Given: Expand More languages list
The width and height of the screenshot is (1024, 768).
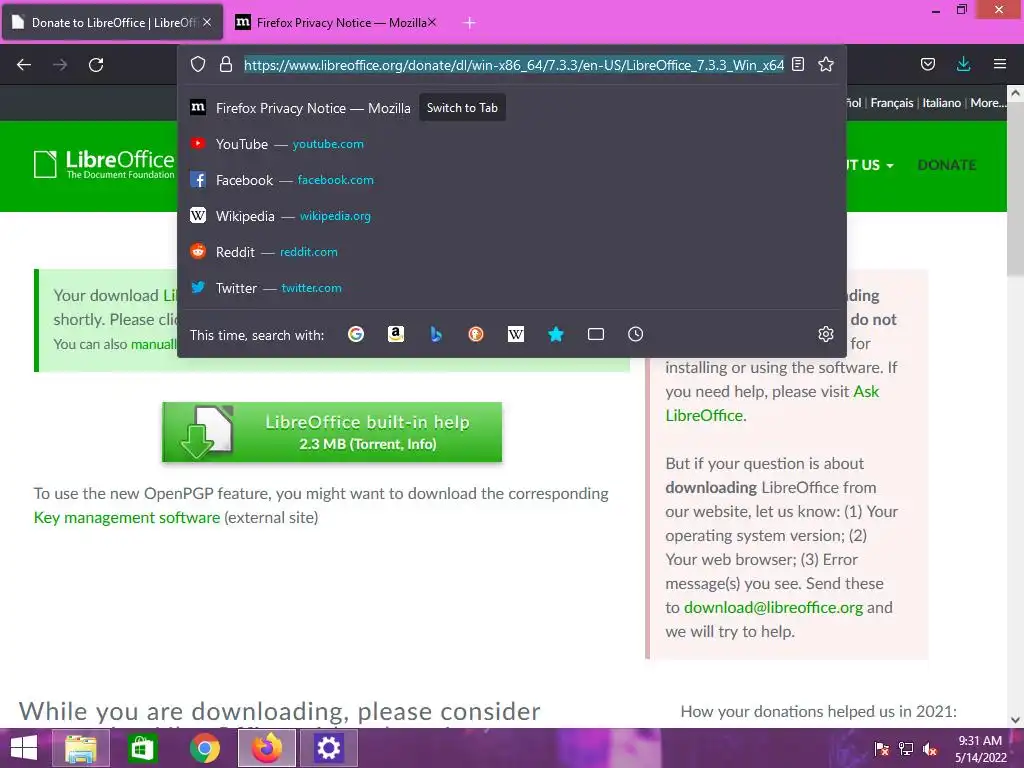Looking at the screenshot, I should pyautogui.click(x=987, y=103).
